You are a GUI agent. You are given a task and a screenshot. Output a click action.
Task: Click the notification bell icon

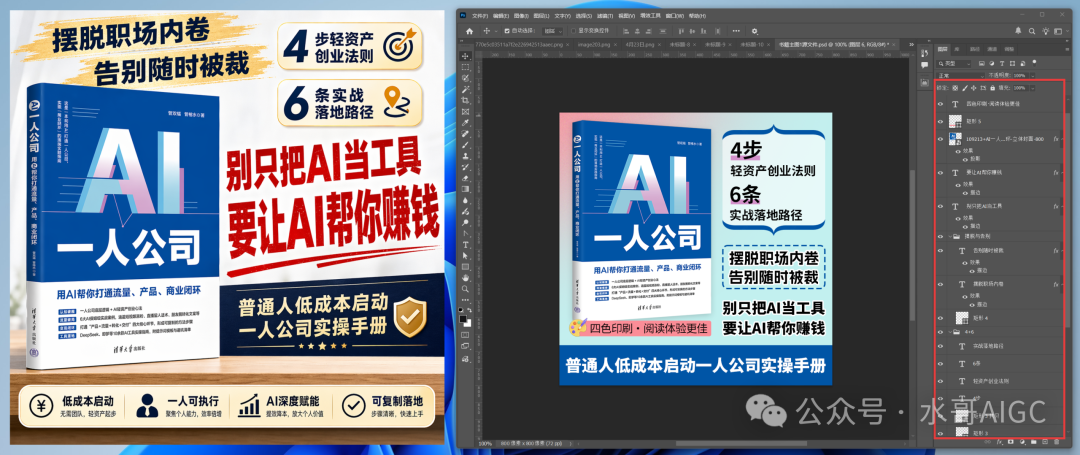pyautogui.click(x=1018, y=31)
